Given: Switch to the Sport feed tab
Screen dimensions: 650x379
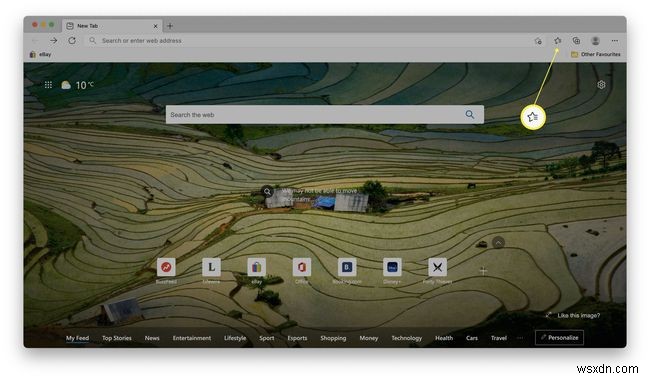Looking at the screenshot, I should pyautogui.click(x=267, y=338).
